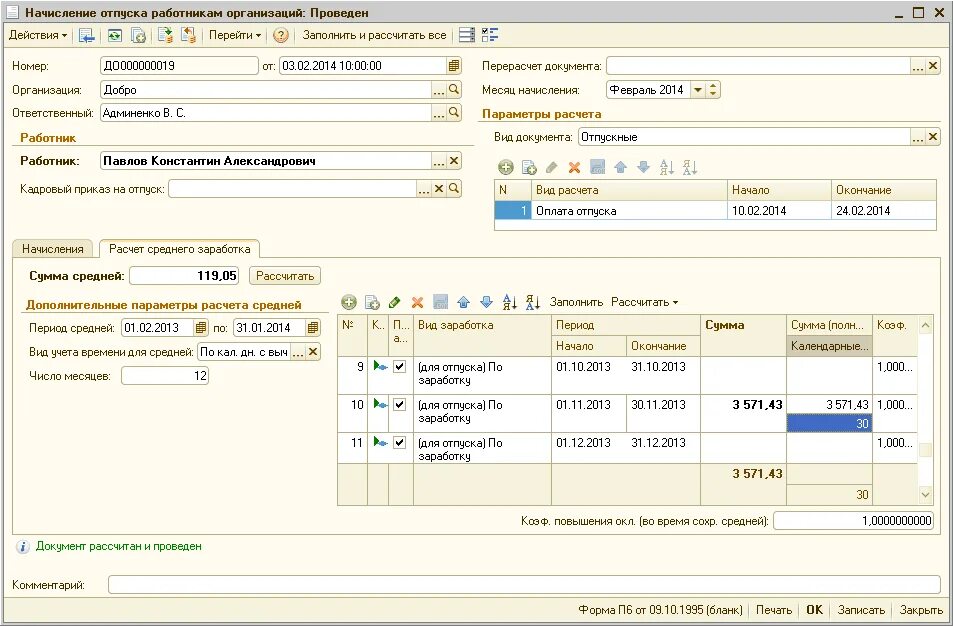The width and height of the screenshot is (953, 626).
Task: Add a row in the average earnings table
Action: [349, 302]
